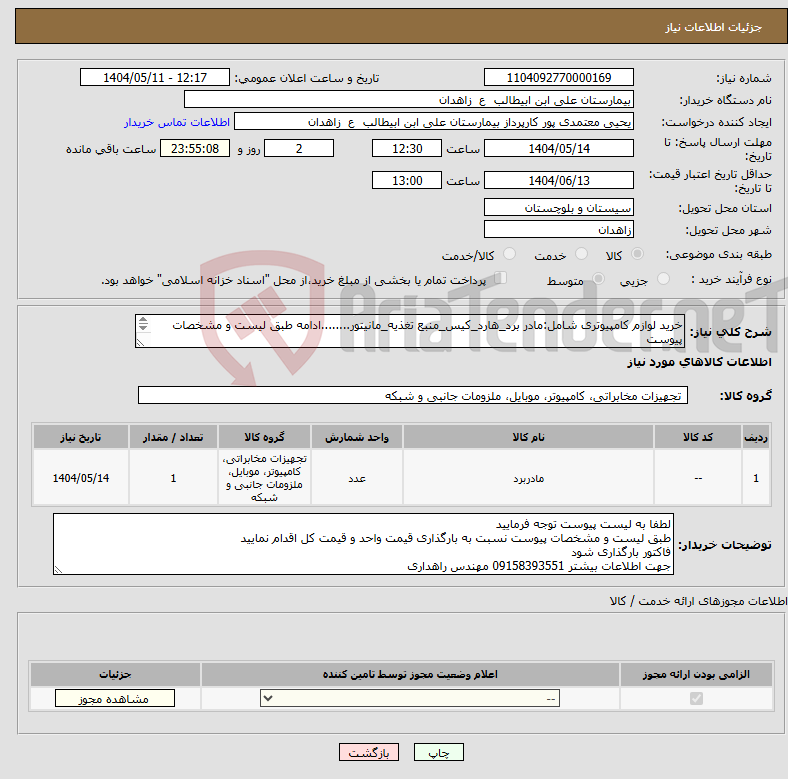Image resolution: width=788 pixels, height=779 pixels.
Task: Click the تعداد / مقدار column header
Action: tap(173, 437)
